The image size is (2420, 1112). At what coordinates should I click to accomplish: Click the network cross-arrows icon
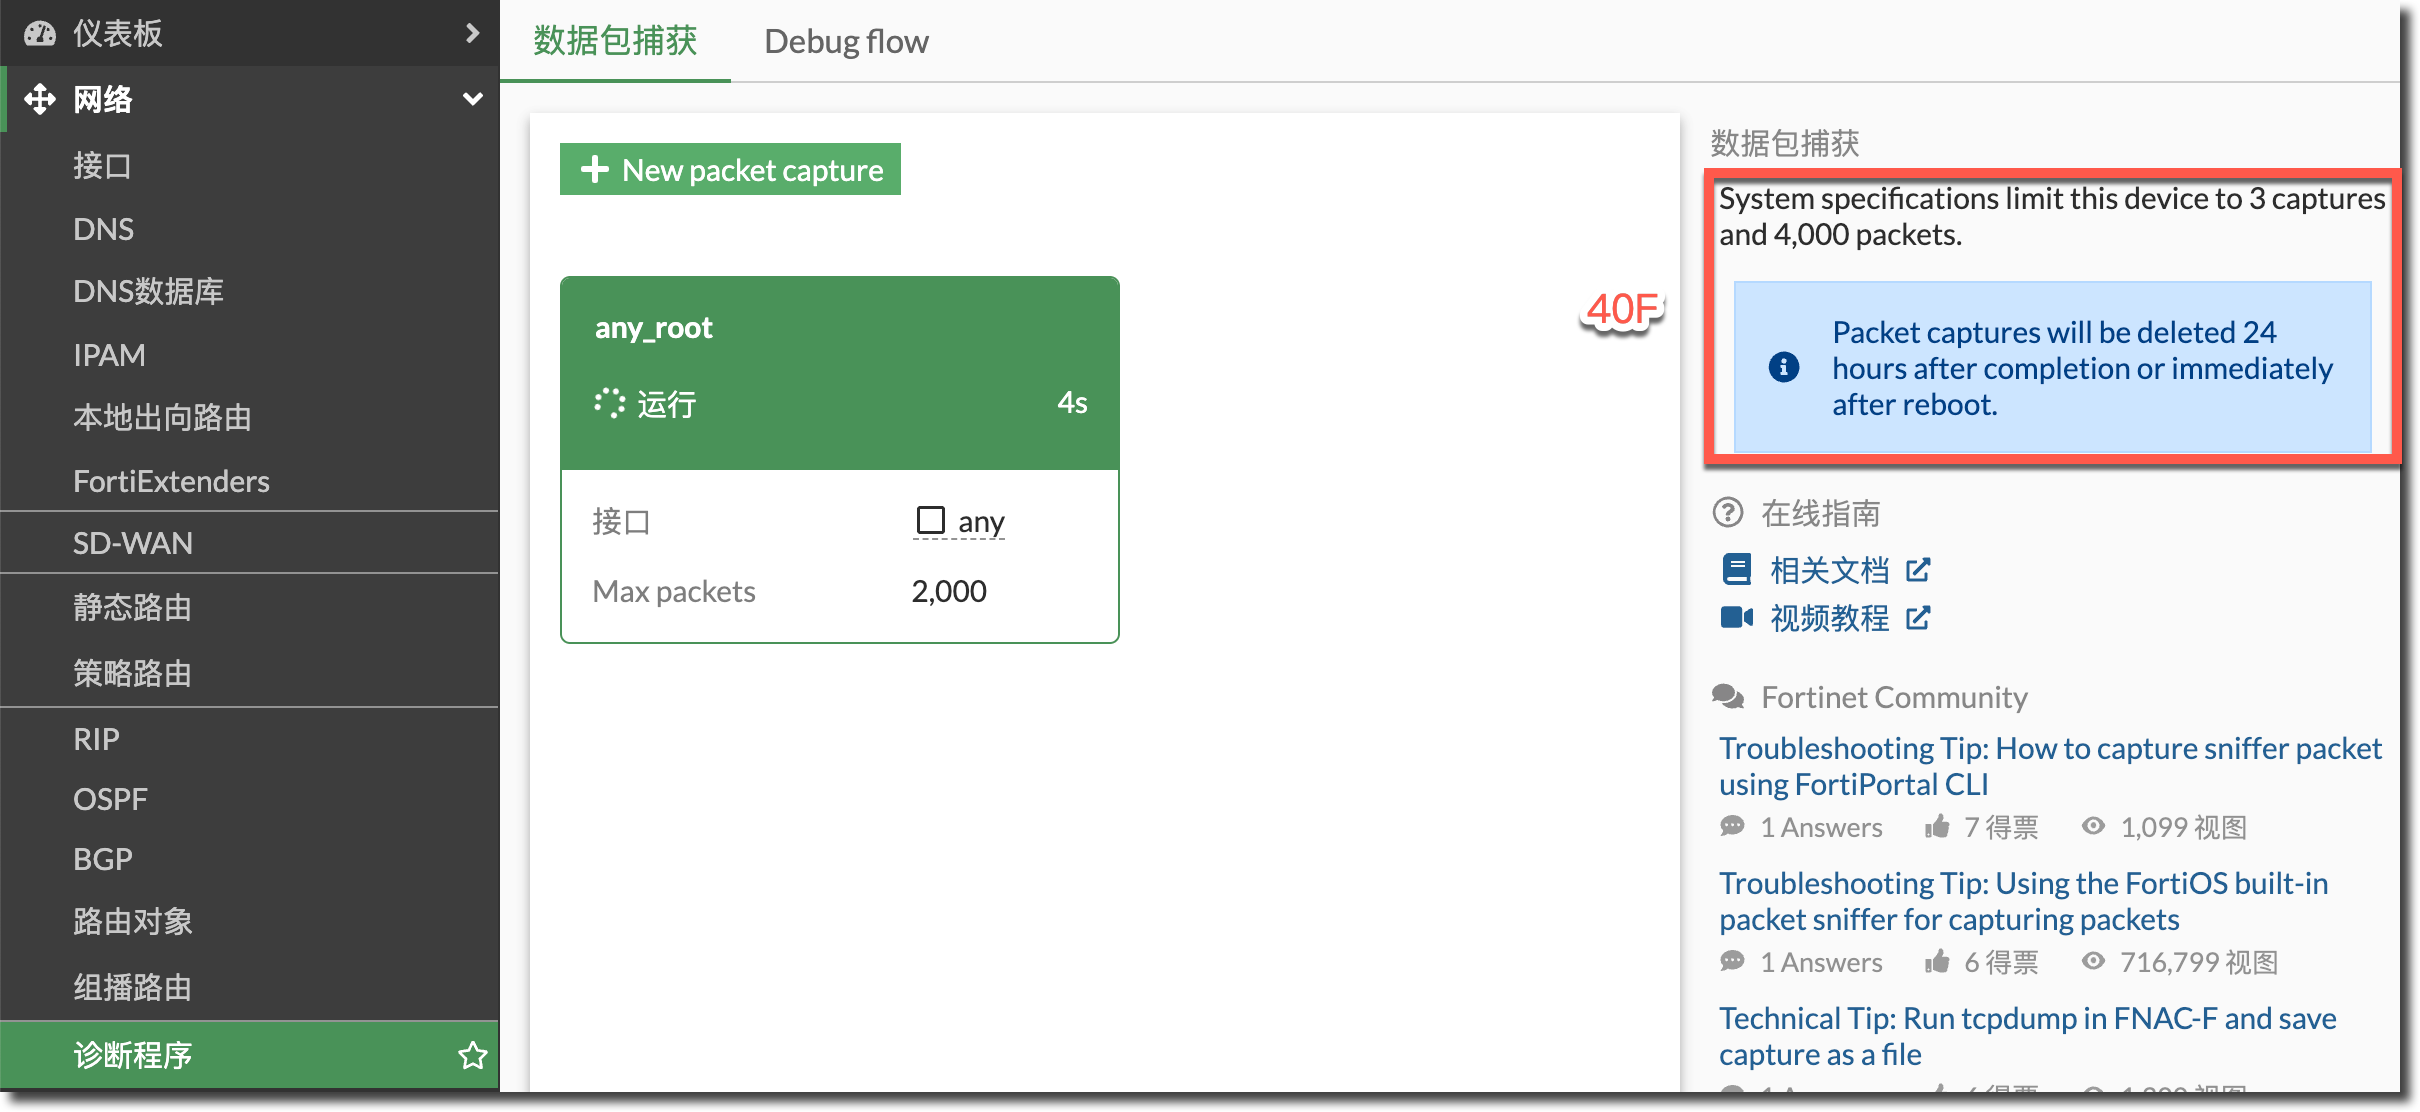point(40,99)
